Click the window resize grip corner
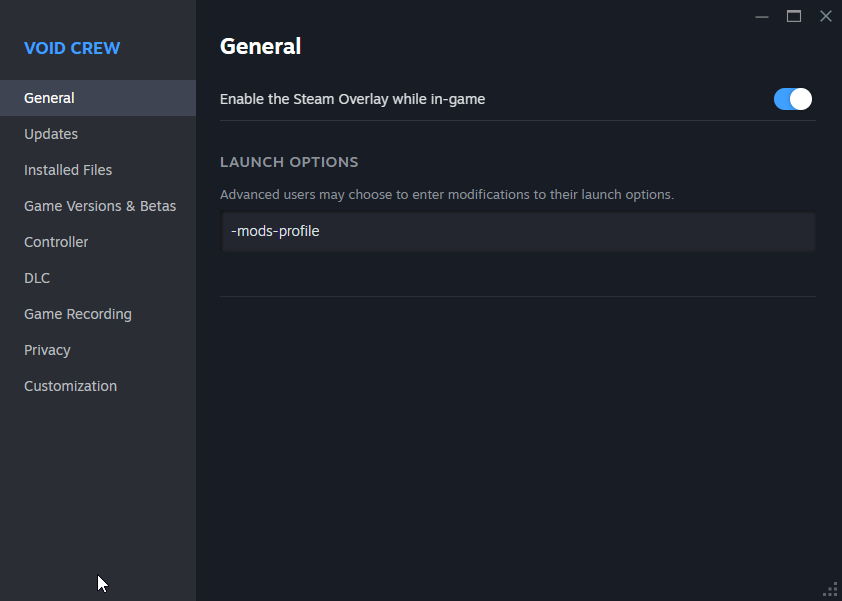The width and height of the screenshot is (842, 601). (x=831, y=590)
